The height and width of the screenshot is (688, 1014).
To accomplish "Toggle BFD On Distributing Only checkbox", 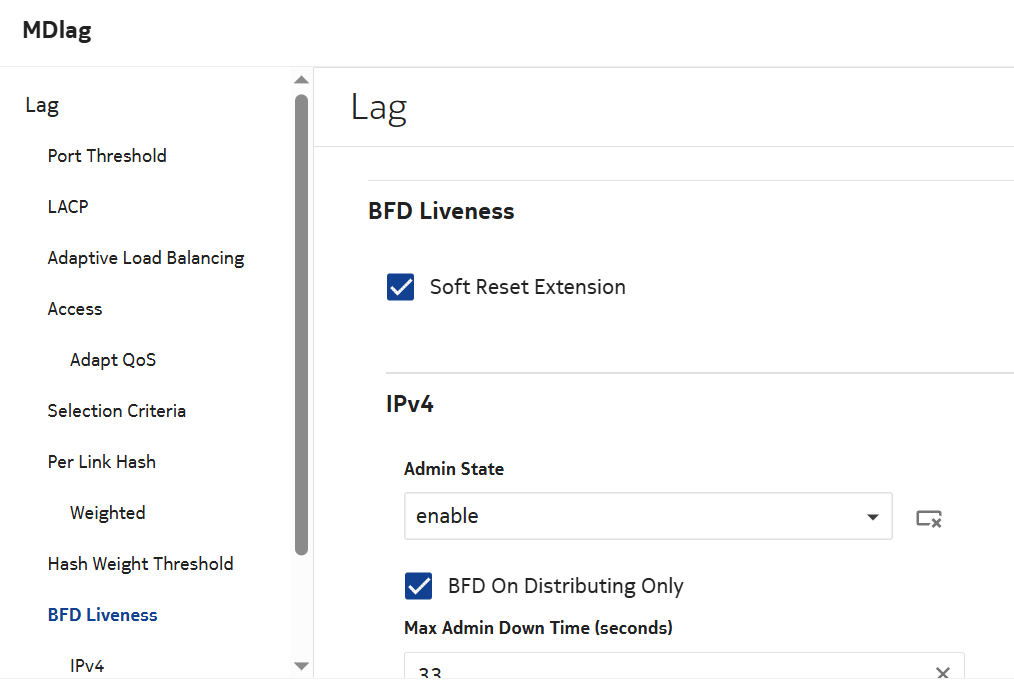I will (x=419, y=586).
